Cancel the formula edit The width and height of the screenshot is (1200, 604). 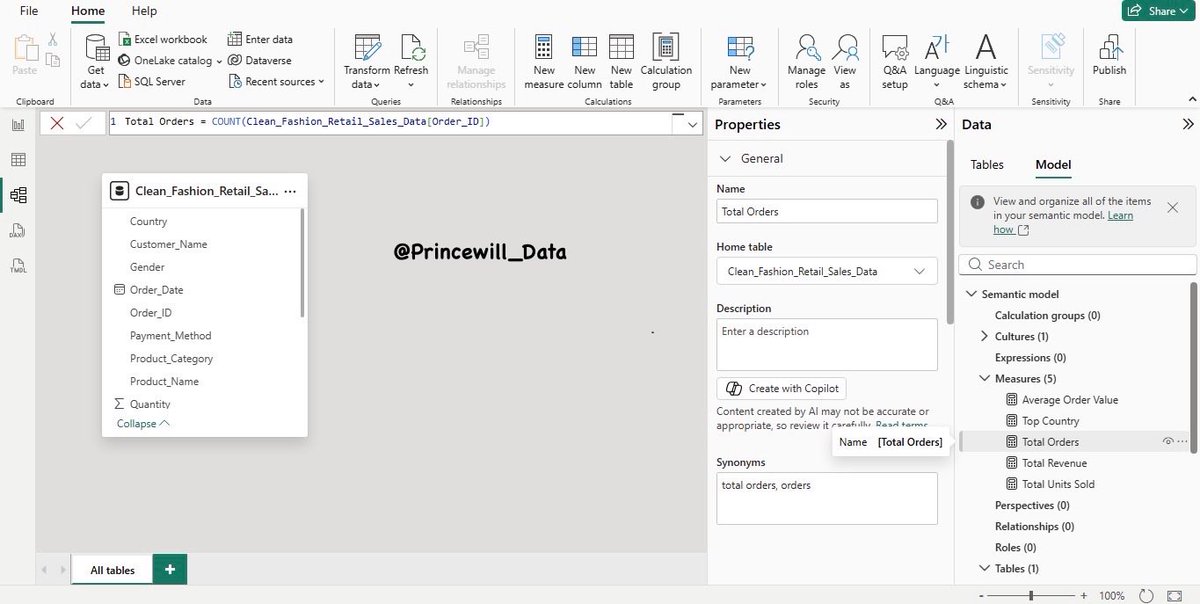57,122
